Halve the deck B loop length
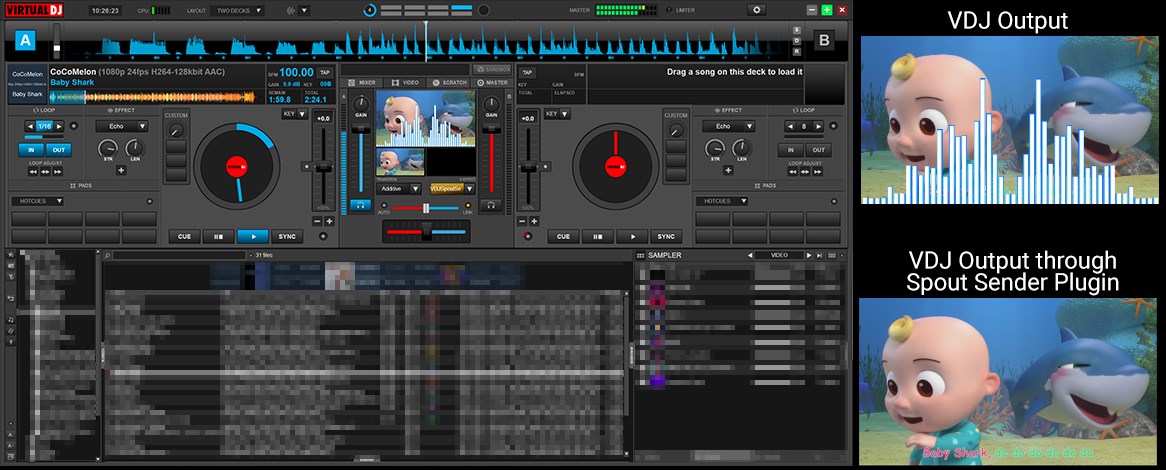 click(790, 126)
